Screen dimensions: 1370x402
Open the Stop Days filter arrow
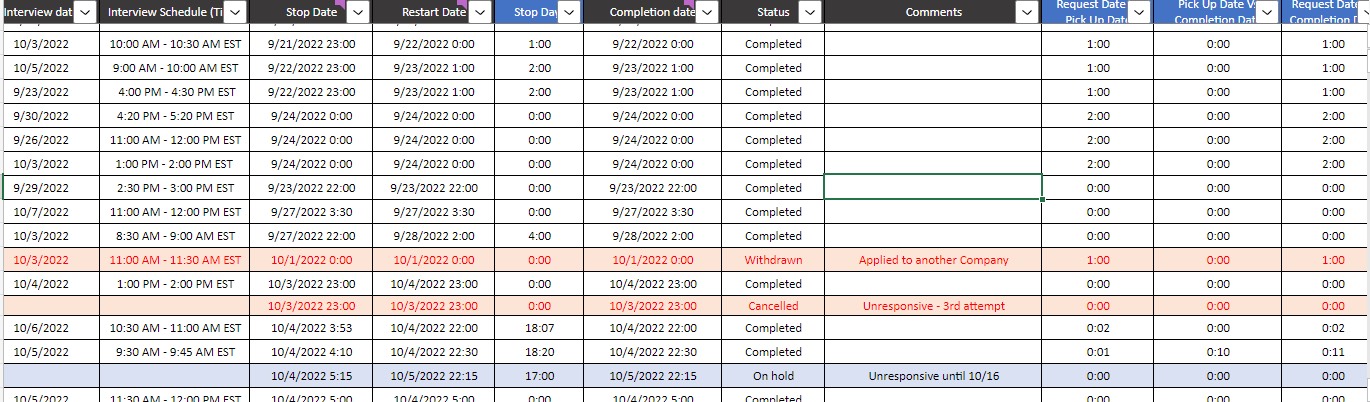point(569,12)
